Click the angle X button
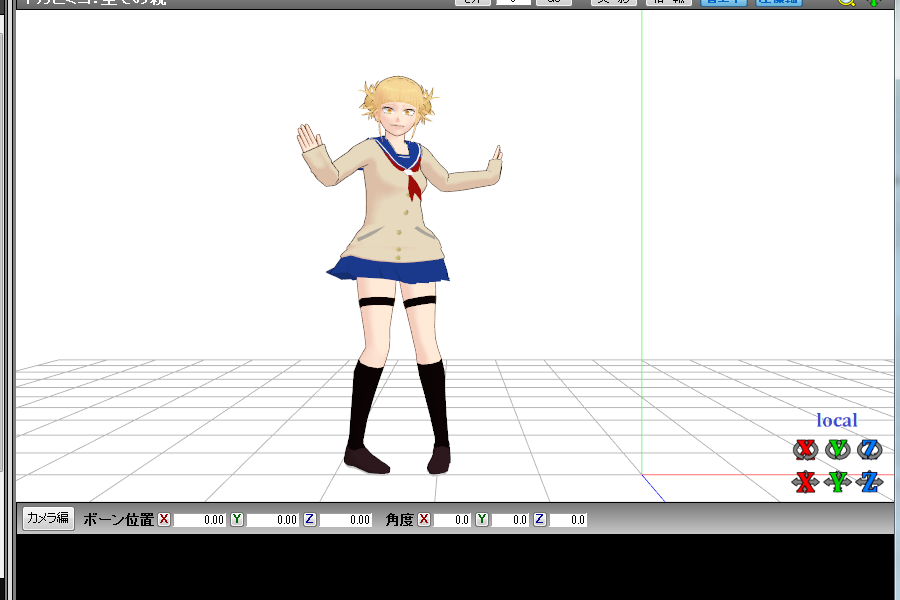Screen dimensions: 900x600 (x=424, y=519)
